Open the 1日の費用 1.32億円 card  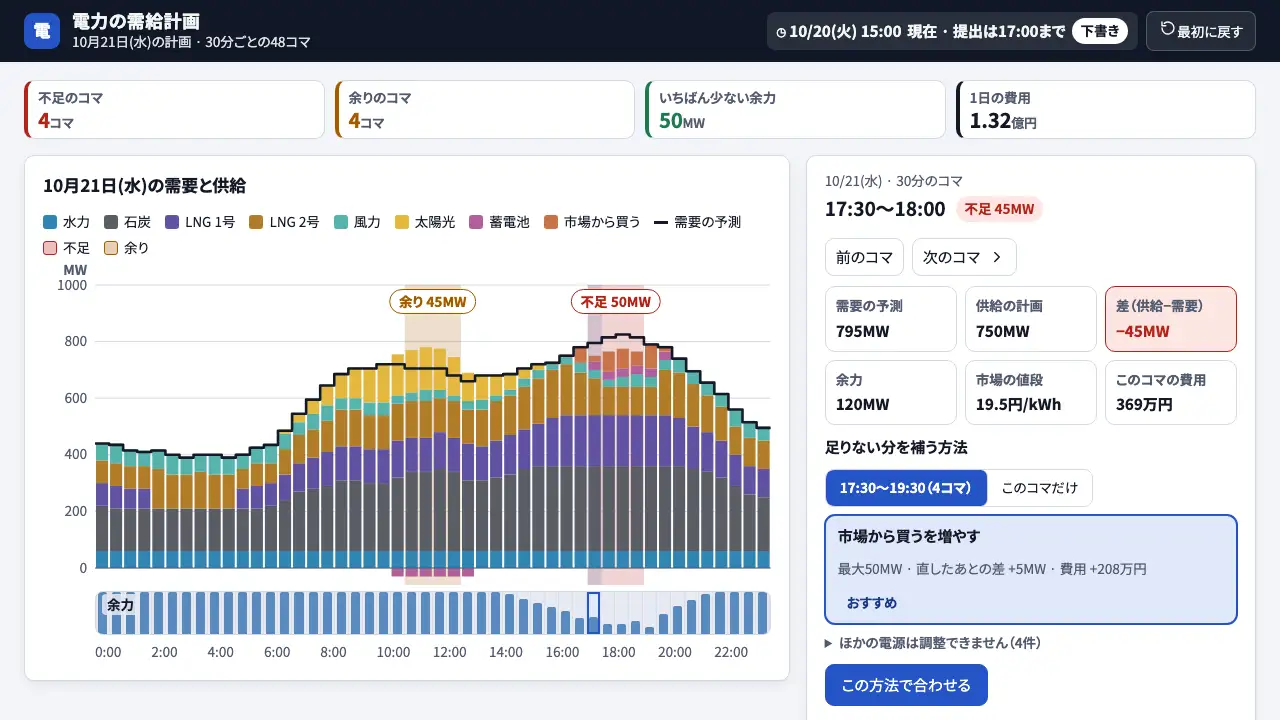pos(1106,110)
